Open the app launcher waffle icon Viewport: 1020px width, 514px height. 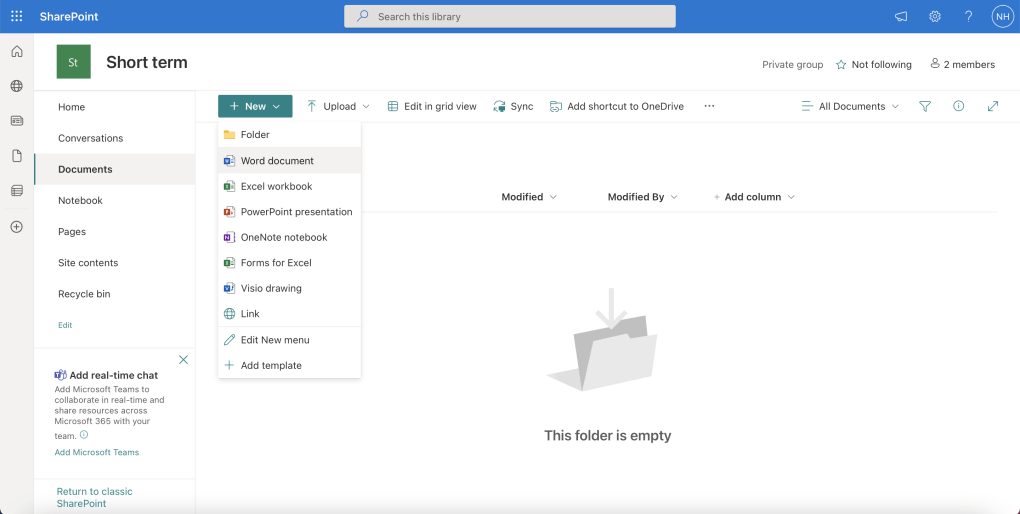(x=17, y=16)
